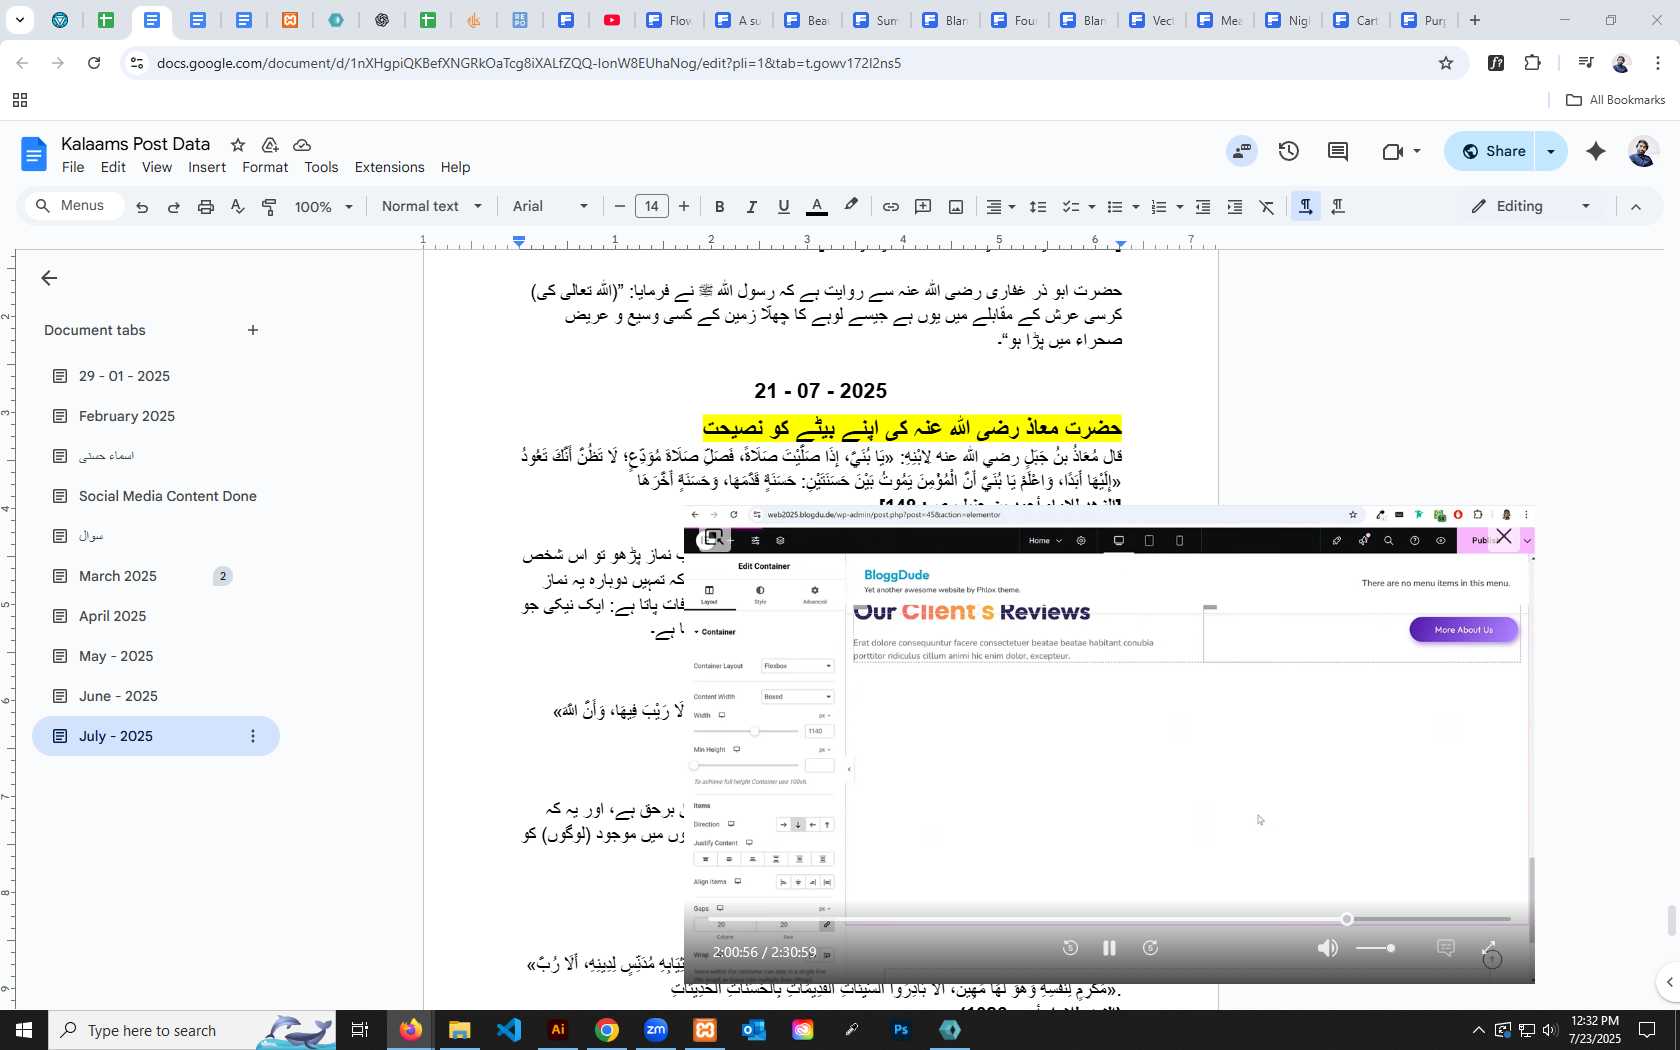This screenshot has width=1680, height=1050.
Task: Decrease the font size
Action: [620, 207]
